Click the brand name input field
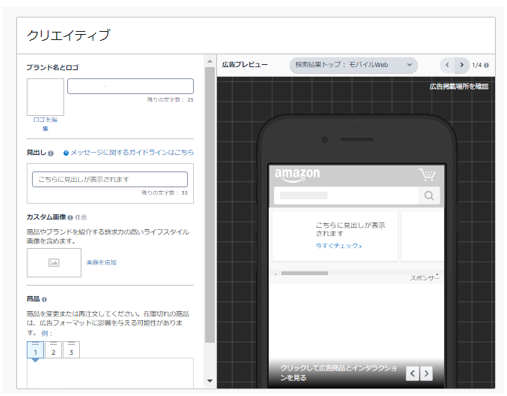The image size is (507, 396). 130,86
